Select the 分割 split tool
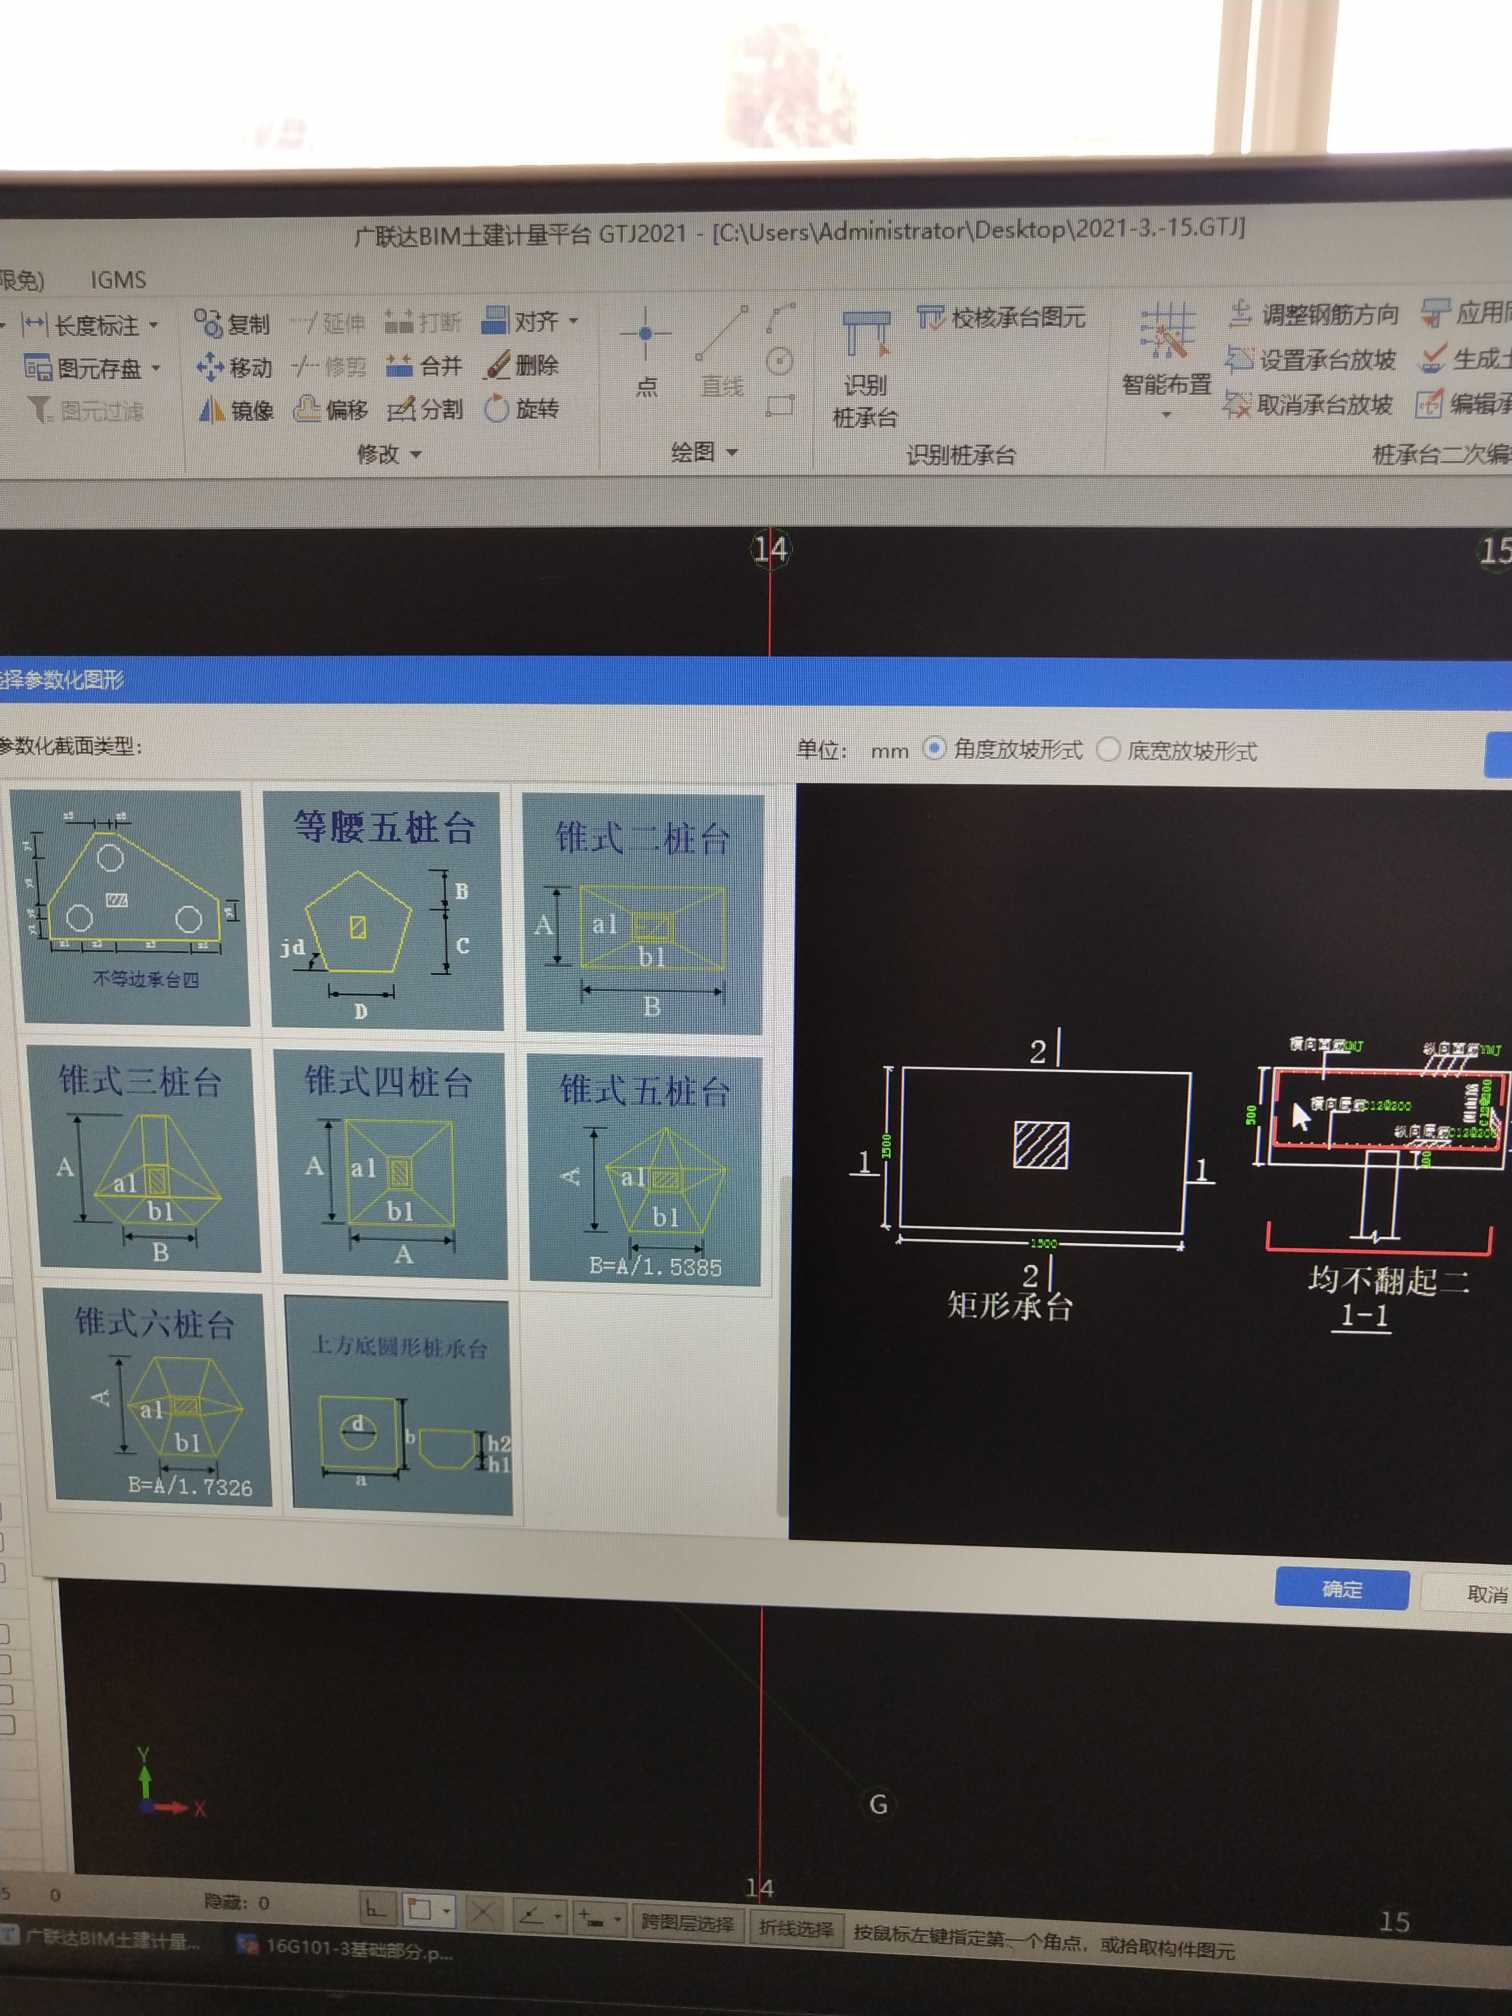The height and width of the screenshot is (2016, 1512). coord(425,408)
